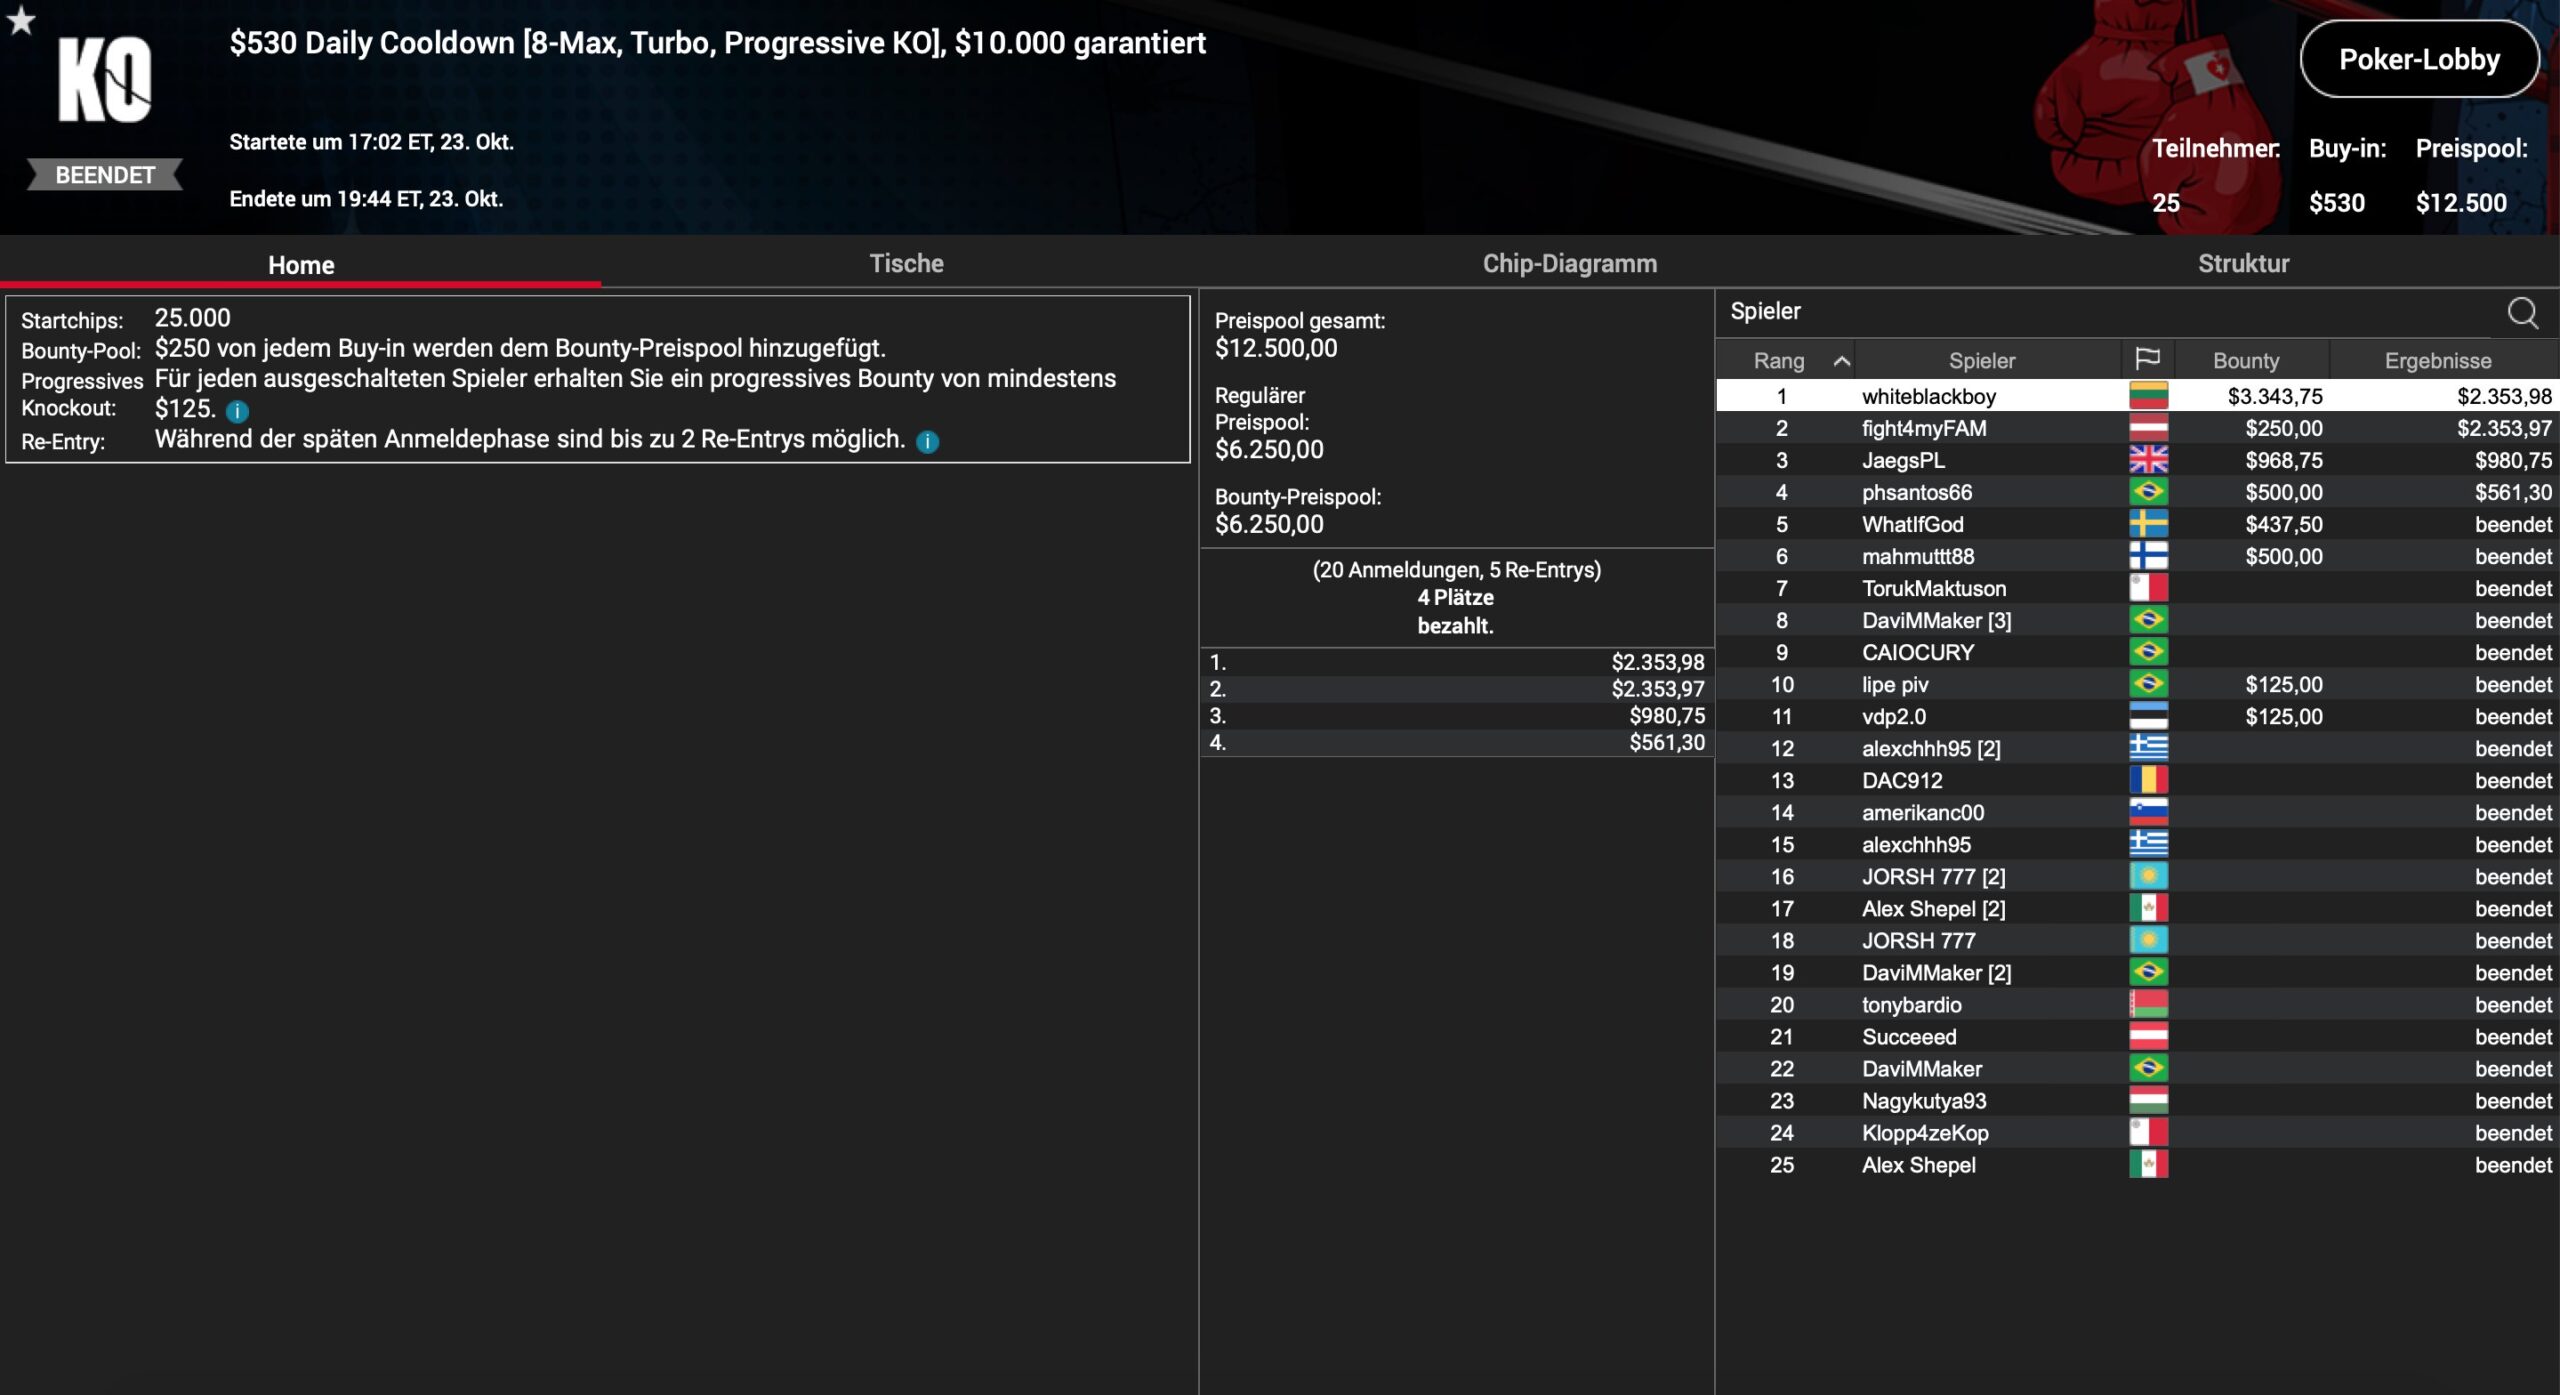The image size is (2560, 1395).
Task: Click the flag column header icon
Action: point(2147,359)
